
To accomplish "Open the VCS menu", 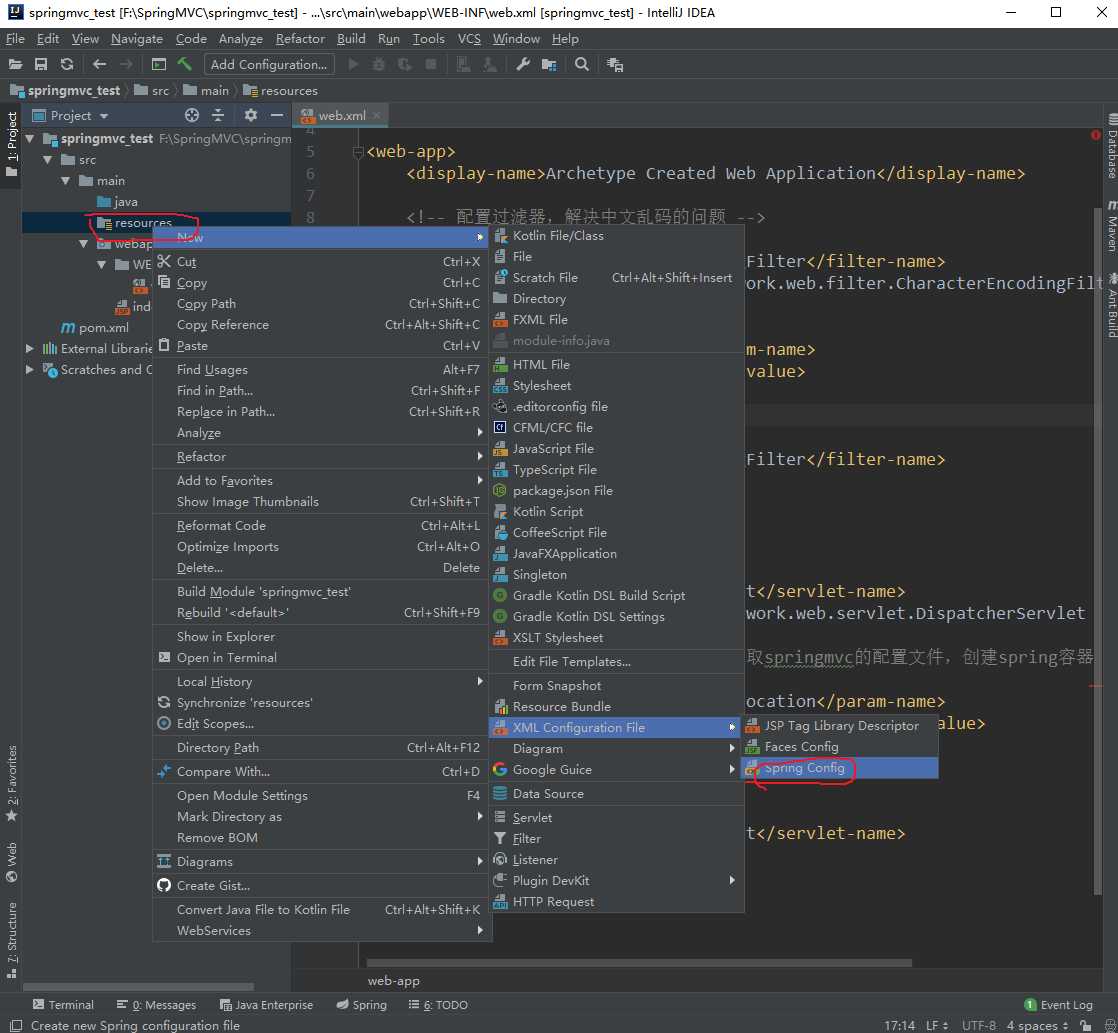I will [469, 38].
